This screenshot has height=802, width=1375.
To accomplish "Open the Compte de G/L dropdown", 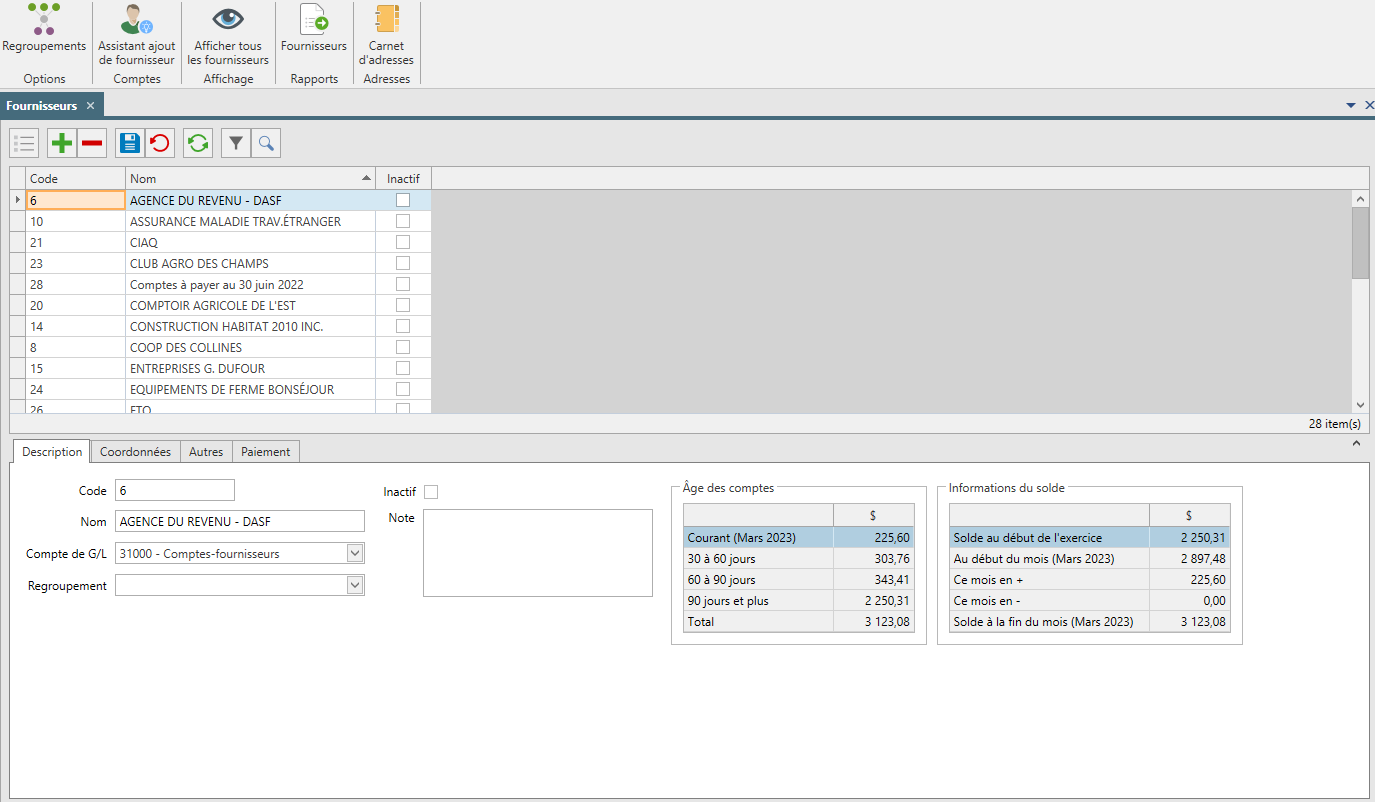I will pyautogui.click(x=355, y=553).
